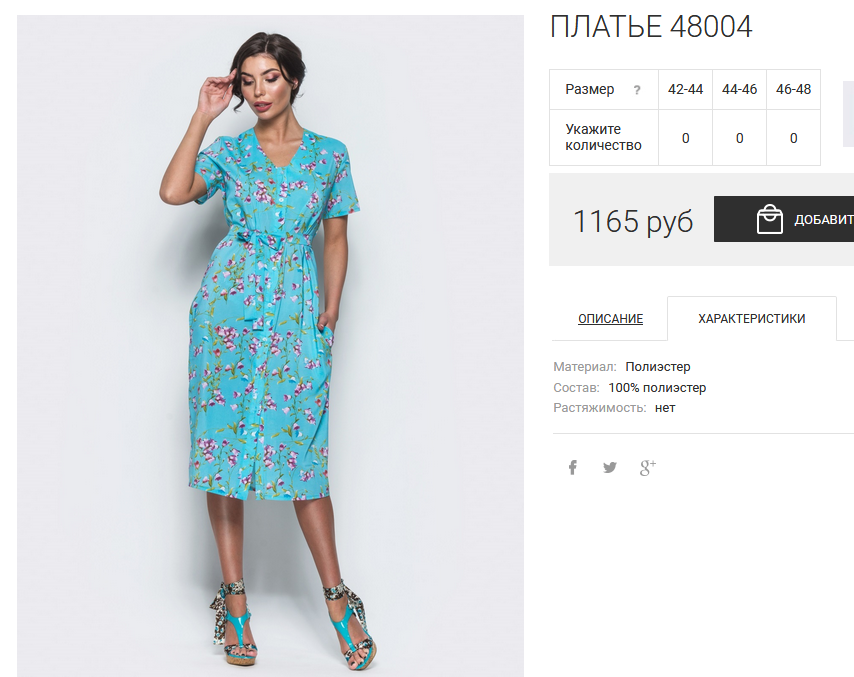Viewport: 854px width, 677px height.
Task: Set quantity field for size 42-44
Action: pyautogui.click(x=685, y=138)
